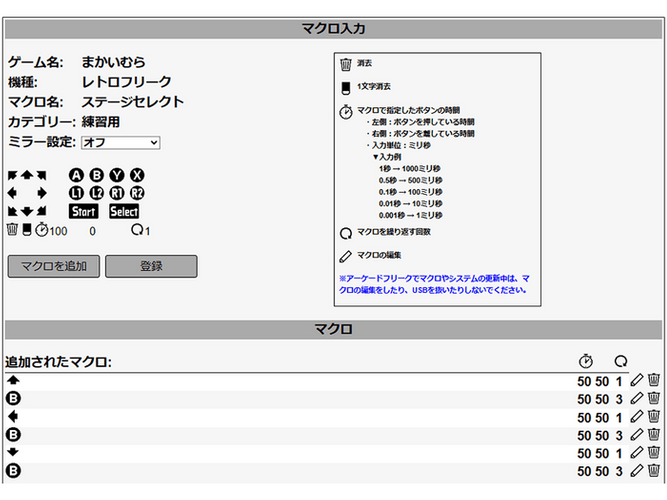The width and height of the screenshot is (667, 500).
Task: Add the R2 button to macro
Action: coord(137,193)
